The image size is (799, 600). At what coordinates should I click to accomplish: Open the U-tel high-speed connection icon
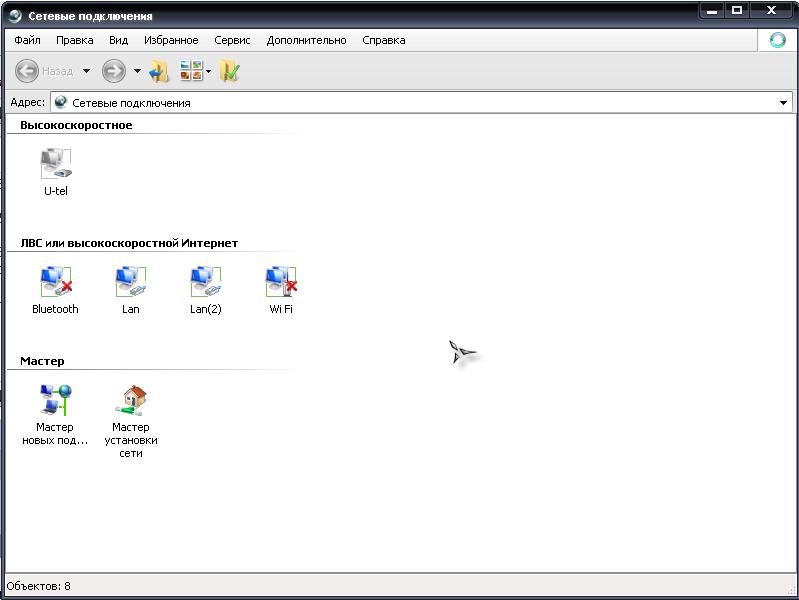[56, 163]
